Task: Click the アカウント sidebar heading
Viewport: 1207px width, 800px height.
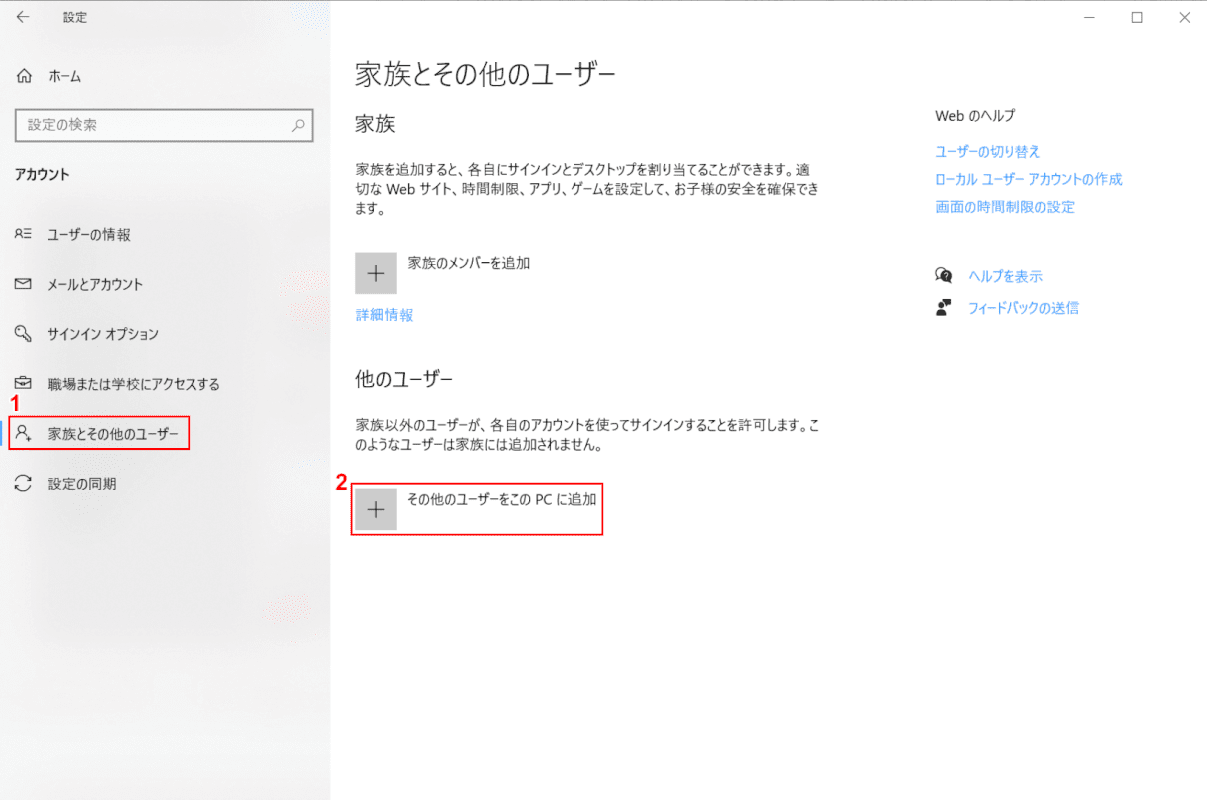Action: tap(42, 174)
